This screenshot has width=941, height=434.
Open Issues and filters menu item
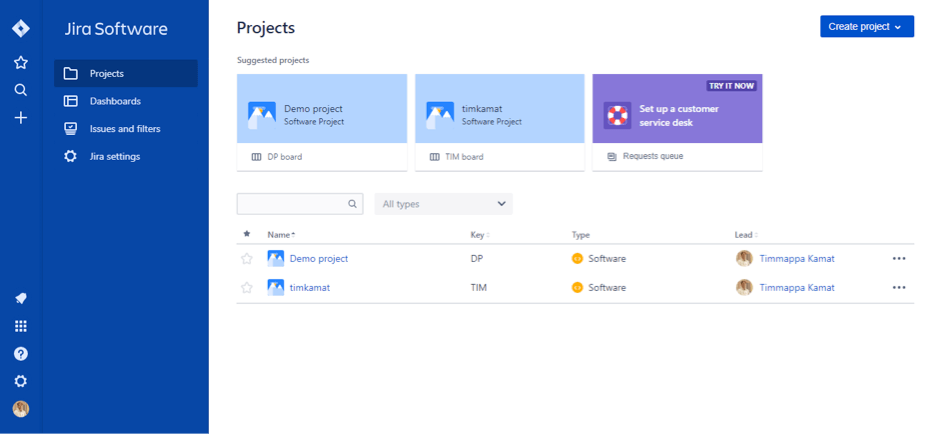click(125, 129)
